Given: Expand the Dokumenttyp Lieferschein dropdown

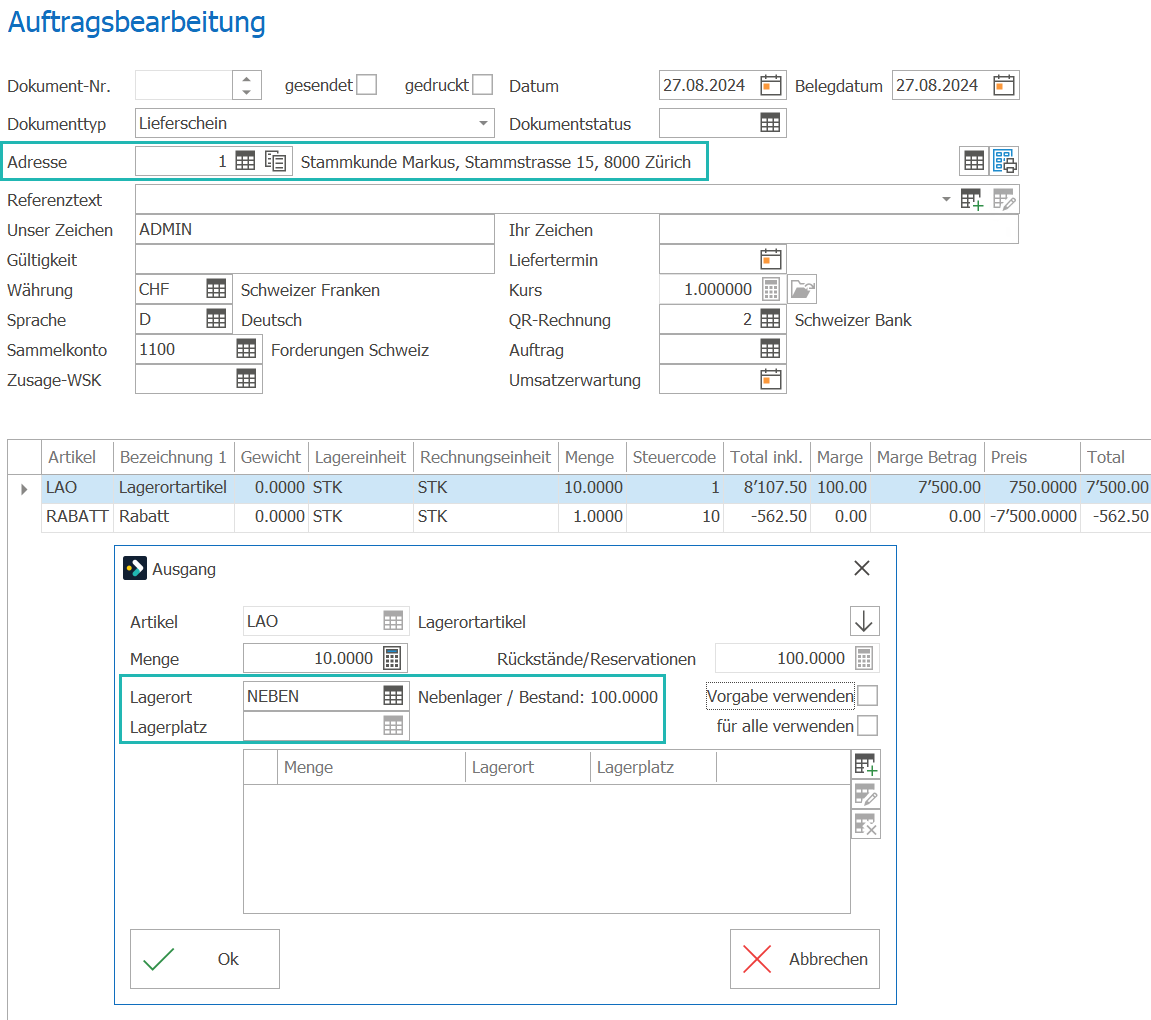Looking at the screenshot, I should (483, 123).
